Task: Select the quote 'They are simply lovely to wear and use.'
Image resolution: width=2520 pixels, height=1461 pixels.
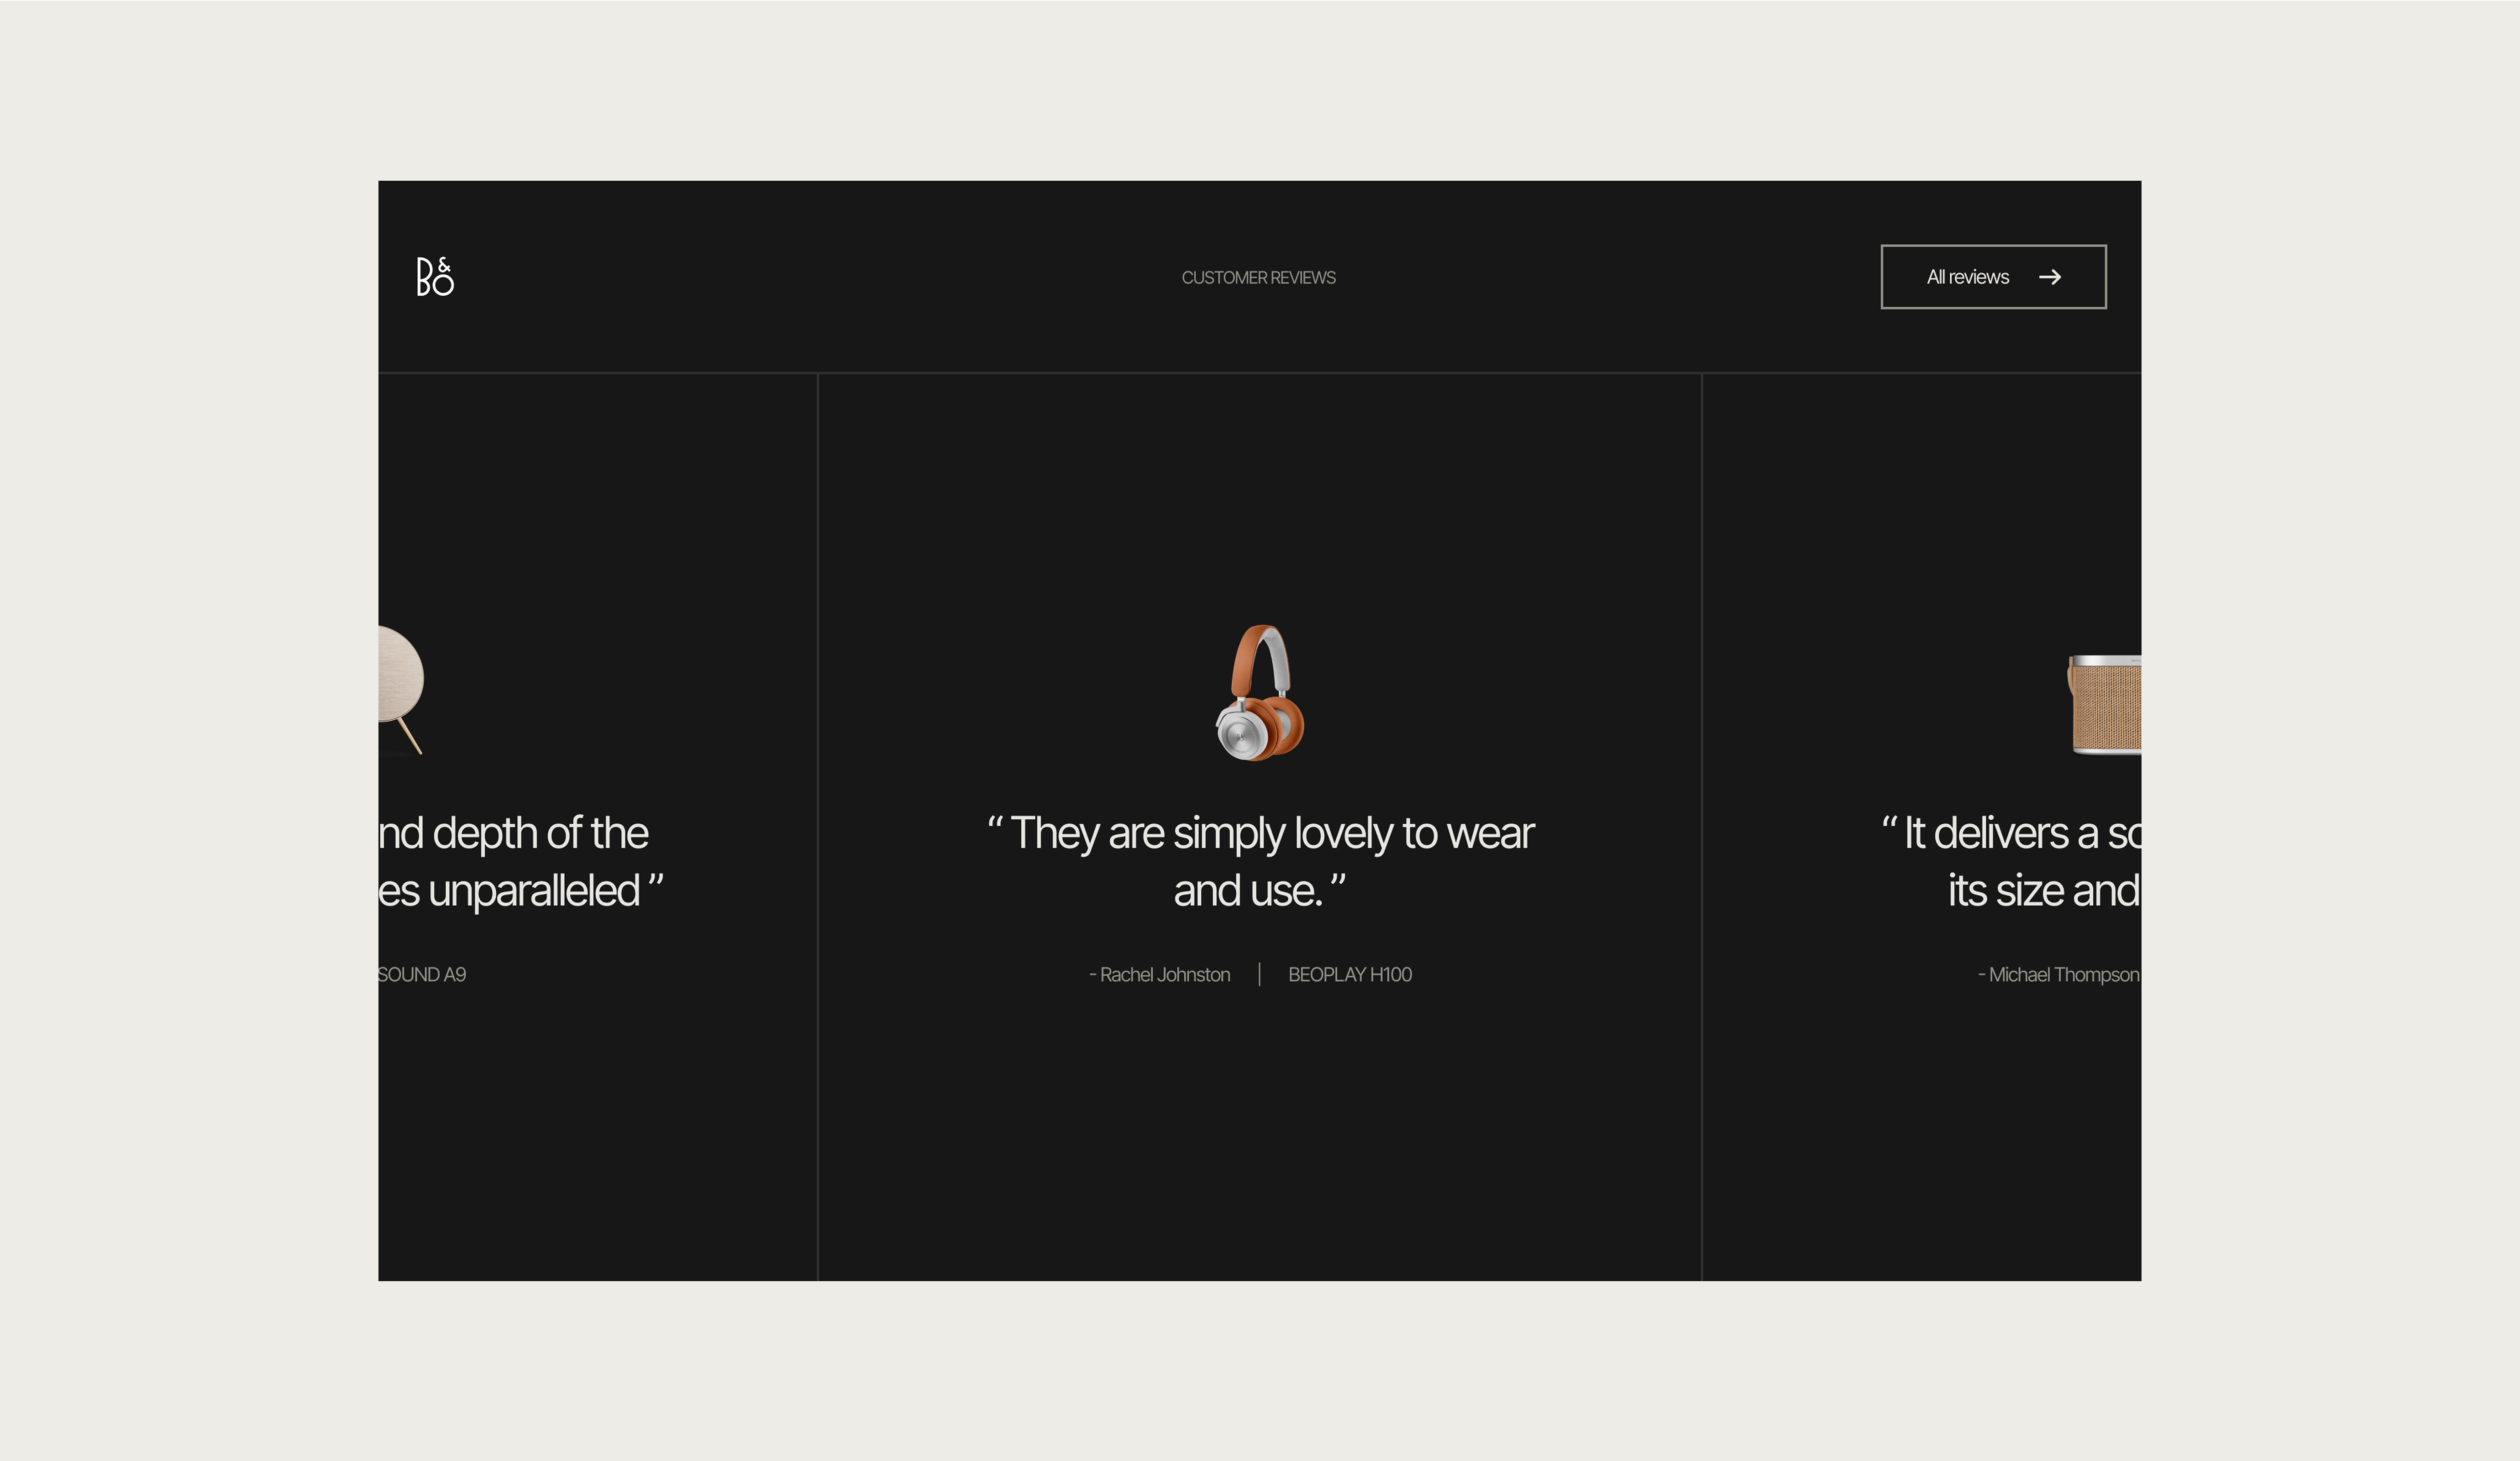Action: pyautogui.click(x=1260, y=861)
